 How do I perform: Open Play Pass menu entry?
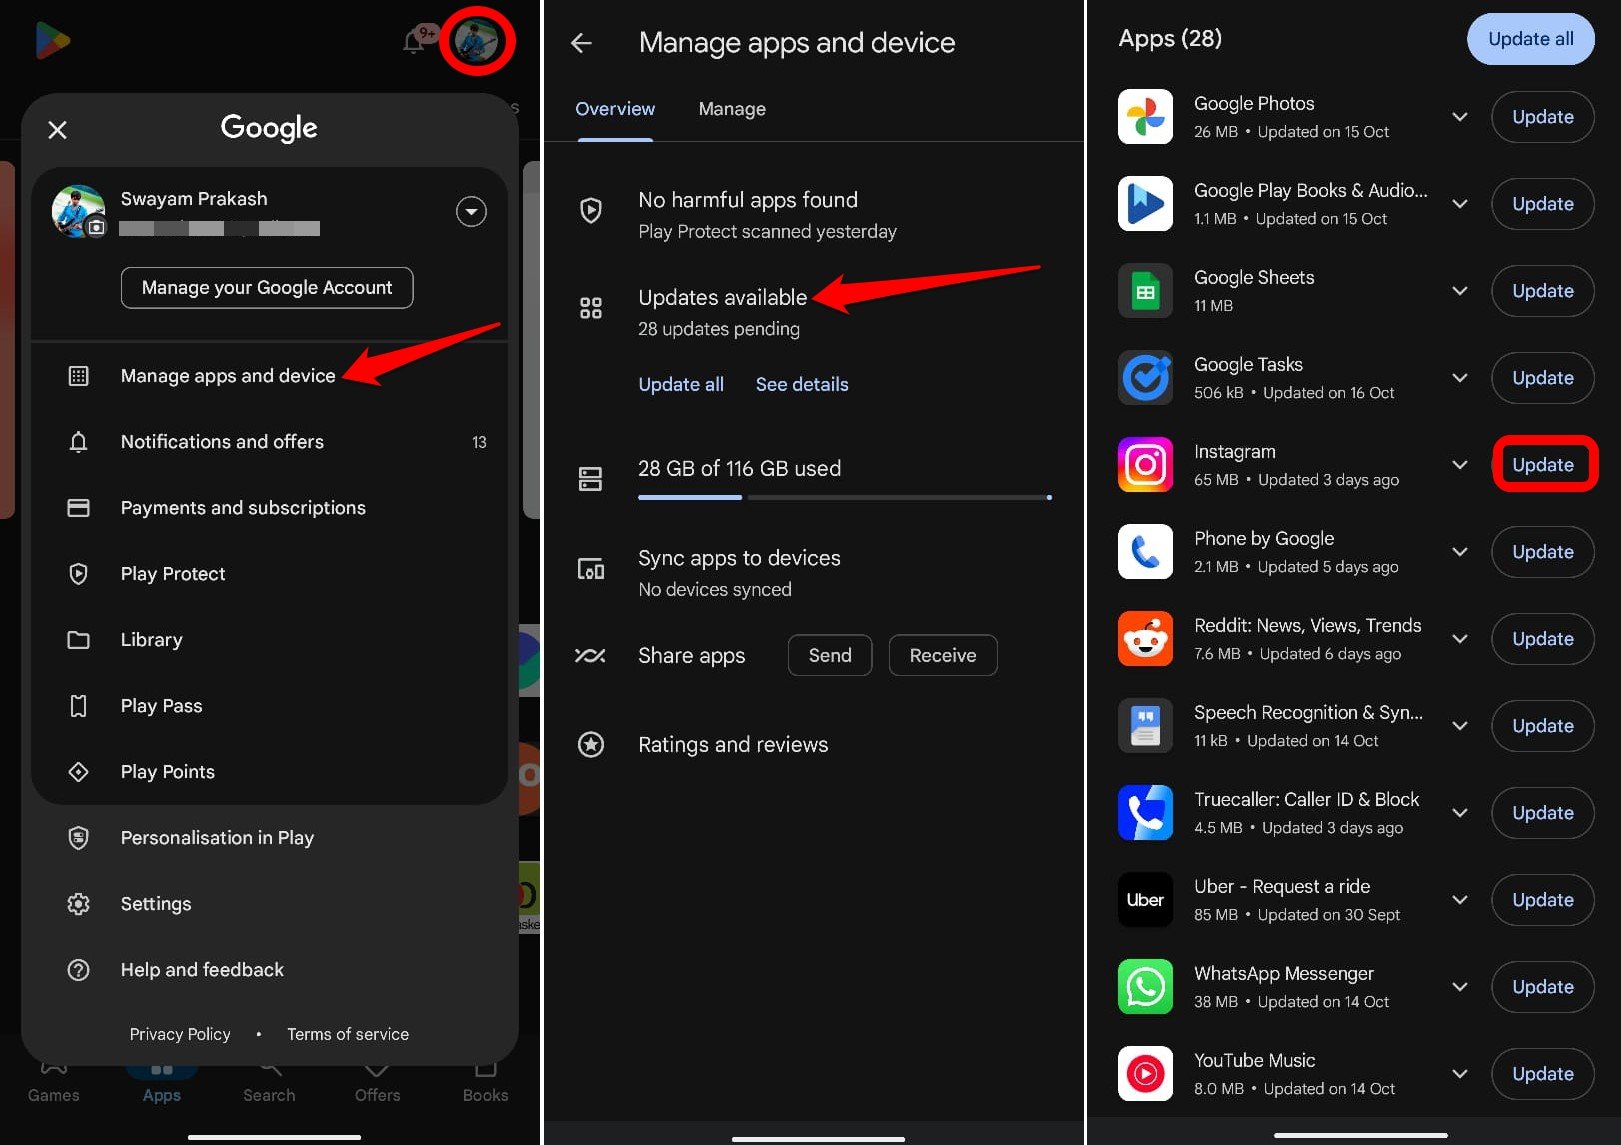[x=270, y=706]
